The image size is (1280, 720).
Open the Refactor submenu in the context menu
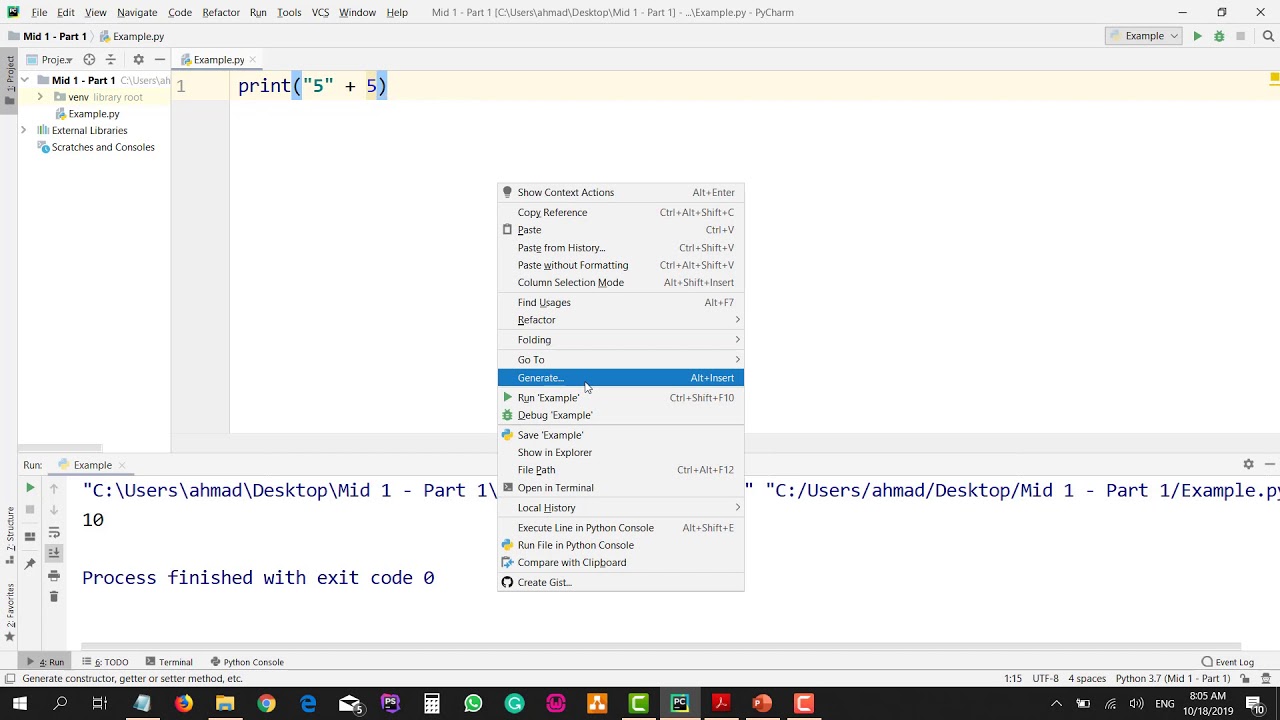621,320
